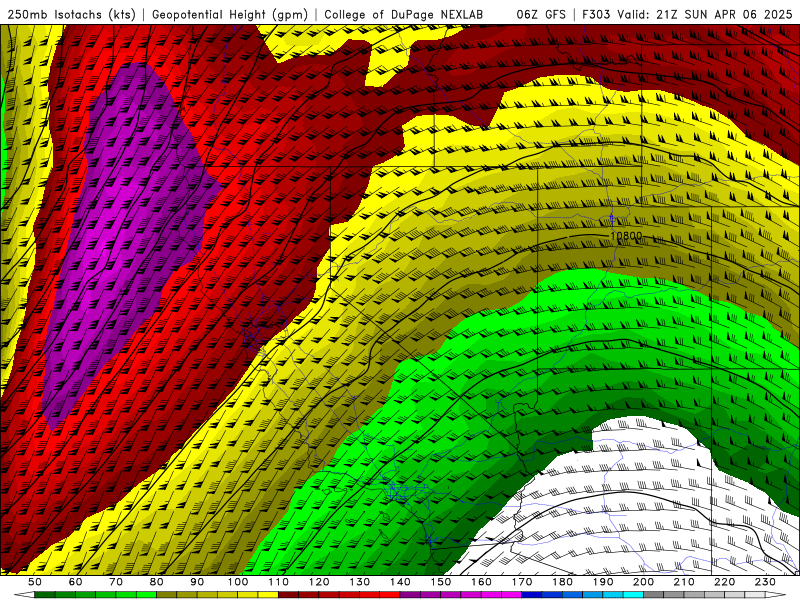Image resolution: width=800 pixels, height=600 pixels.
Task: Click the colorbar label "170"
Action: click(522, 582)
